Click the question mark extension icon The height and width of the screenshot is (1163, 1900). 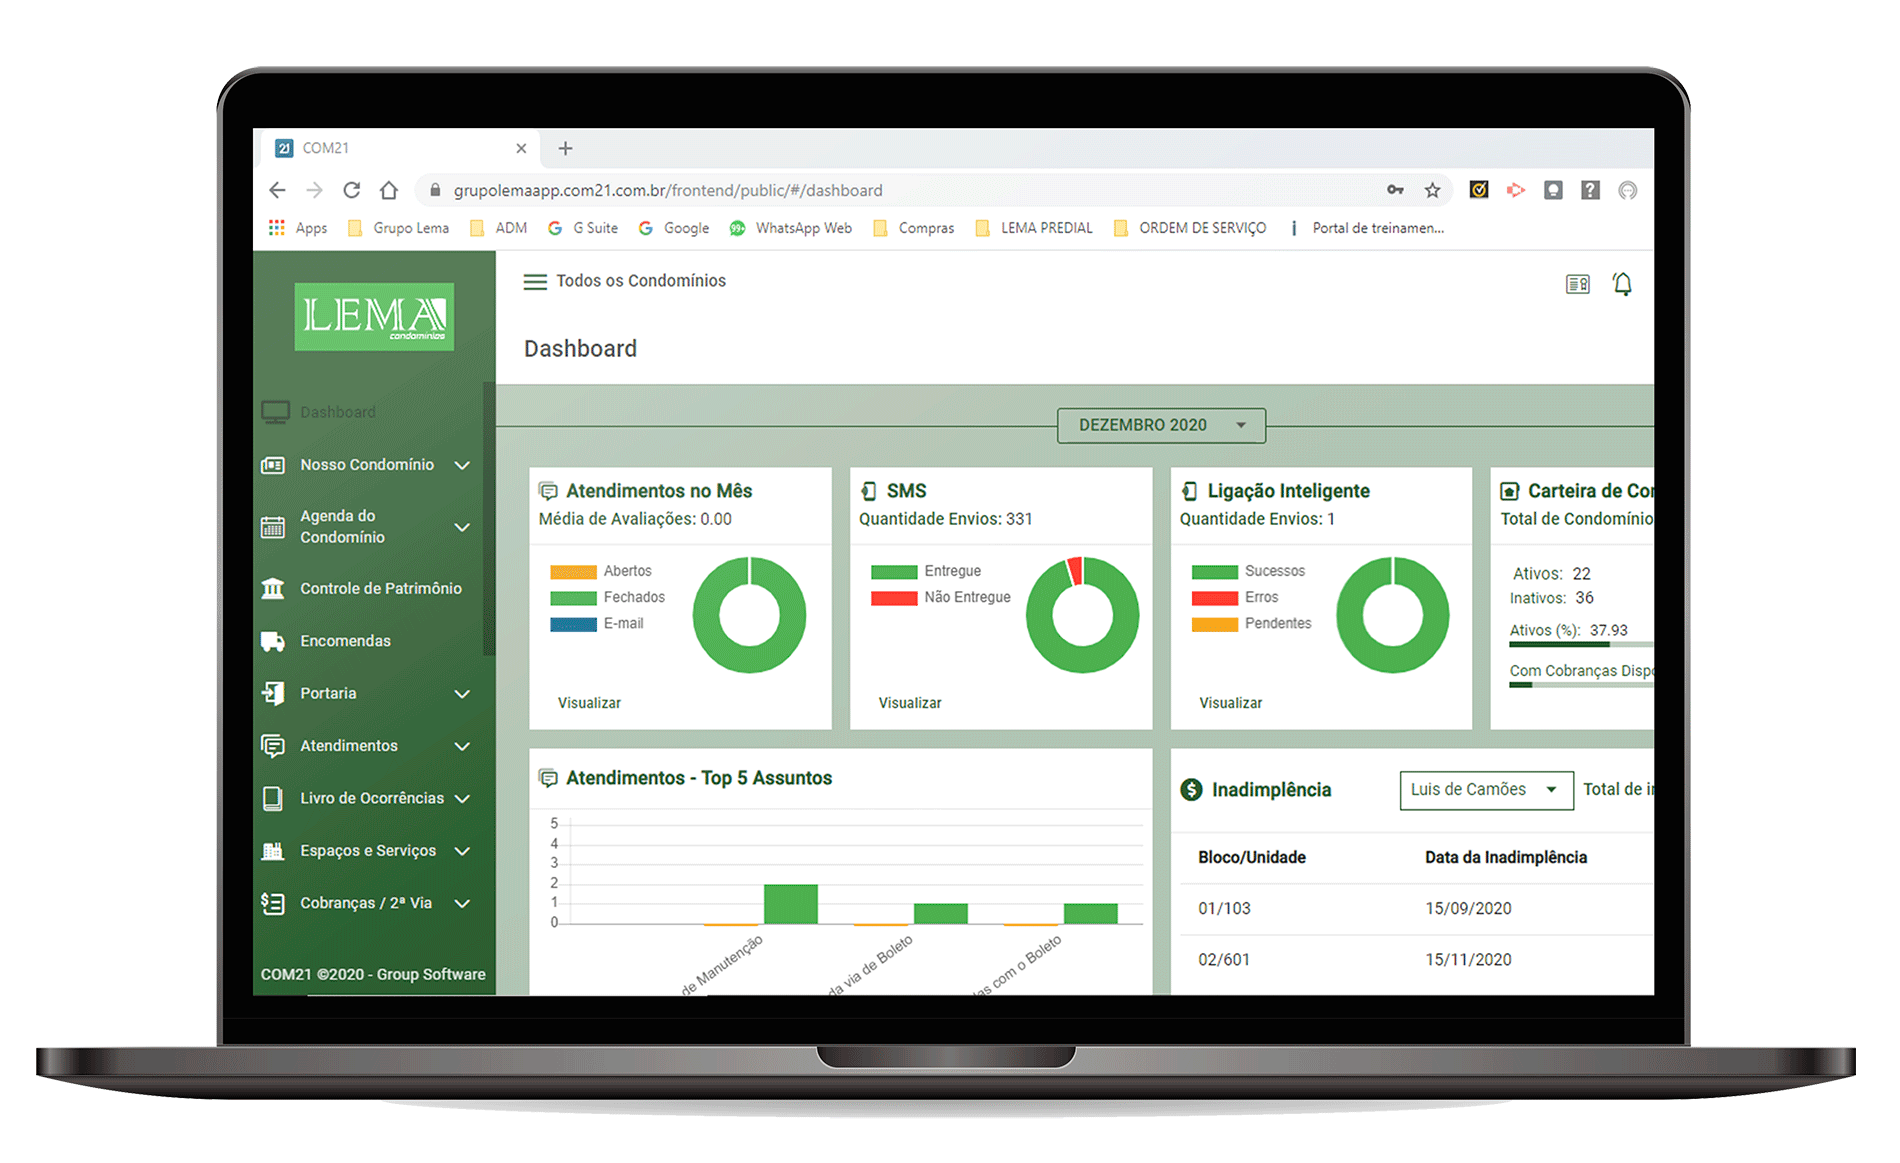coord(1590,190)
